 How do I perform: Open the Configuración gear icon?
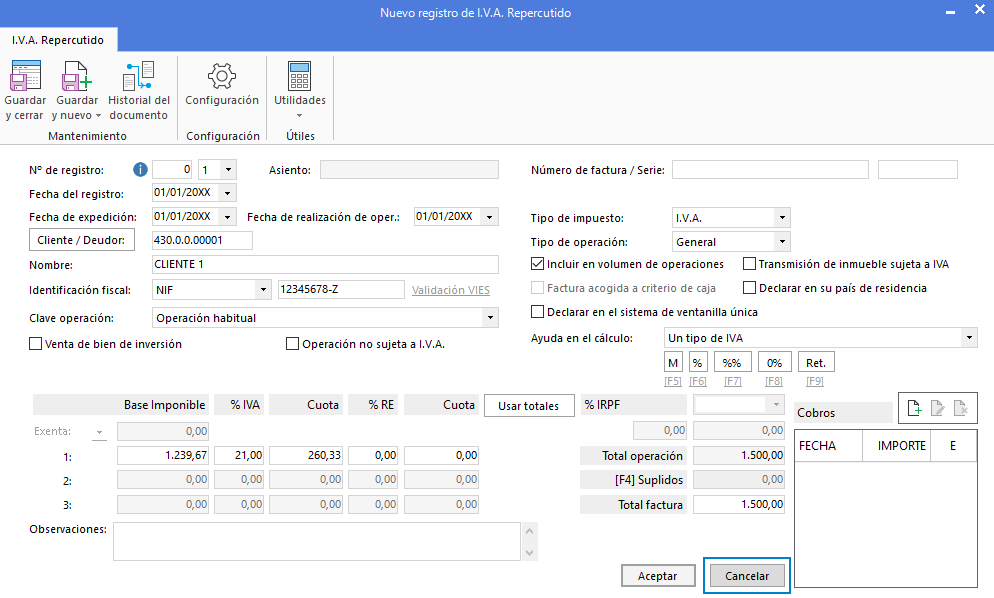222,76
